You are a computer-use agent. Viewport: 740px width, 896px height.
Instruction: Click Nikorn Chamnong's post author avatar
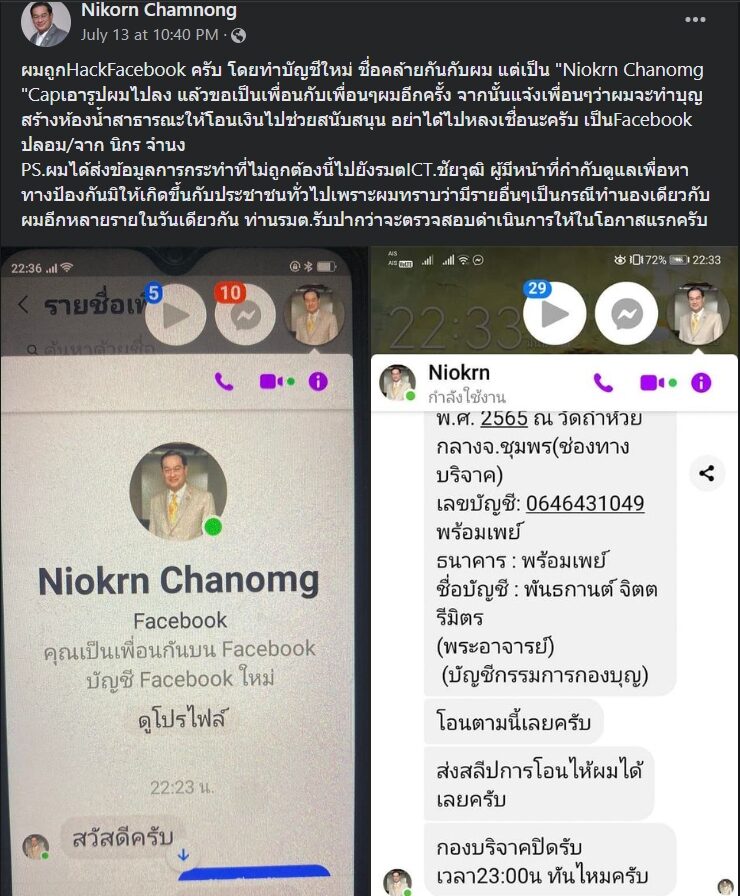(x=46, y=23)
